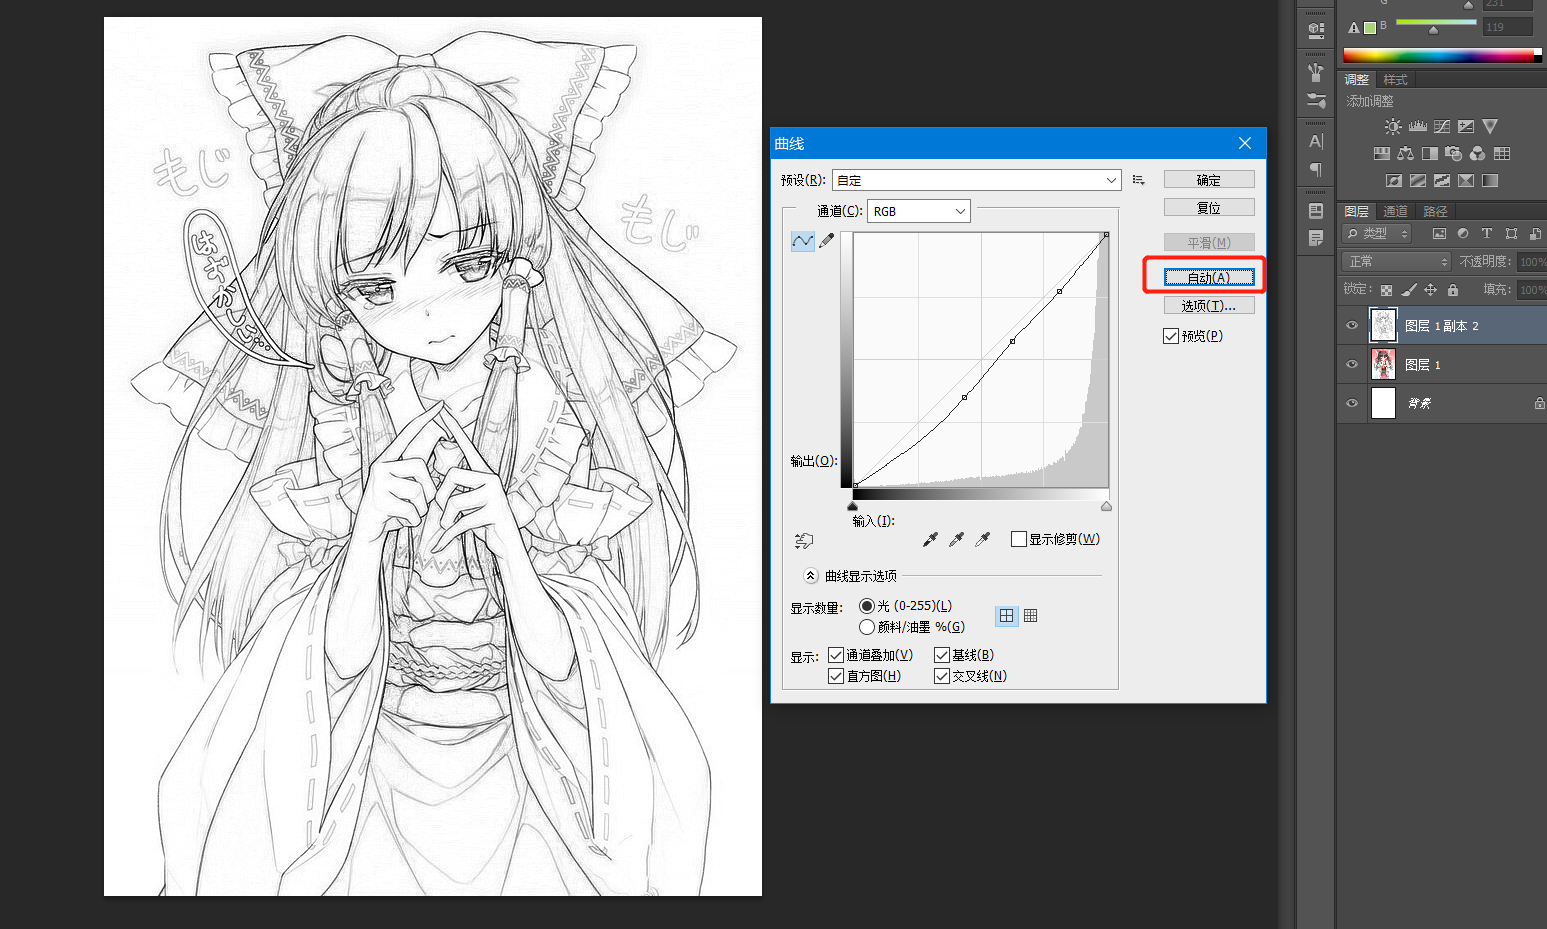Uncheck 通道叠加 channel overlay option
The height and width of the screenshot is (929, 1547).
coord(836,655)
